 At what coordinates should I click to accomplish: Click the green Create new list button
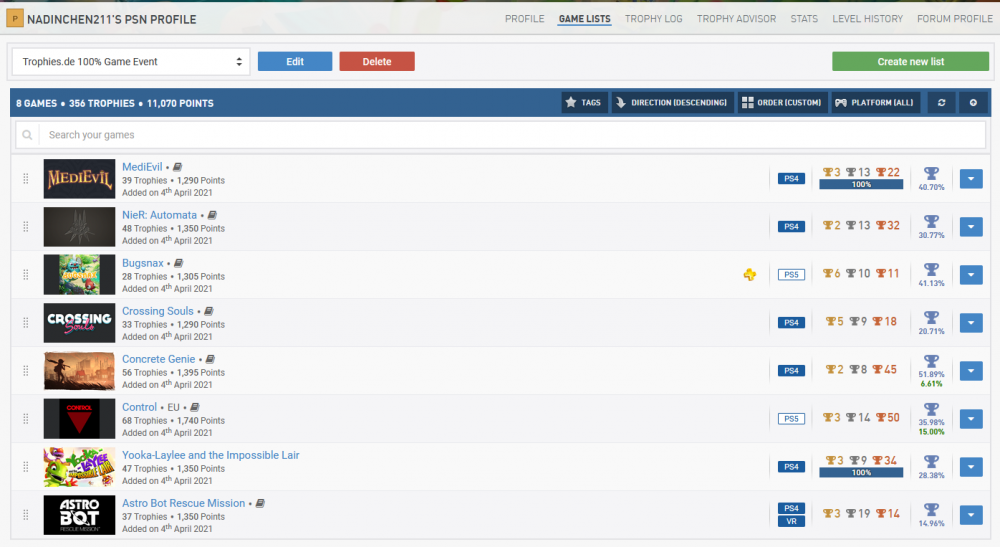[910, 62]
